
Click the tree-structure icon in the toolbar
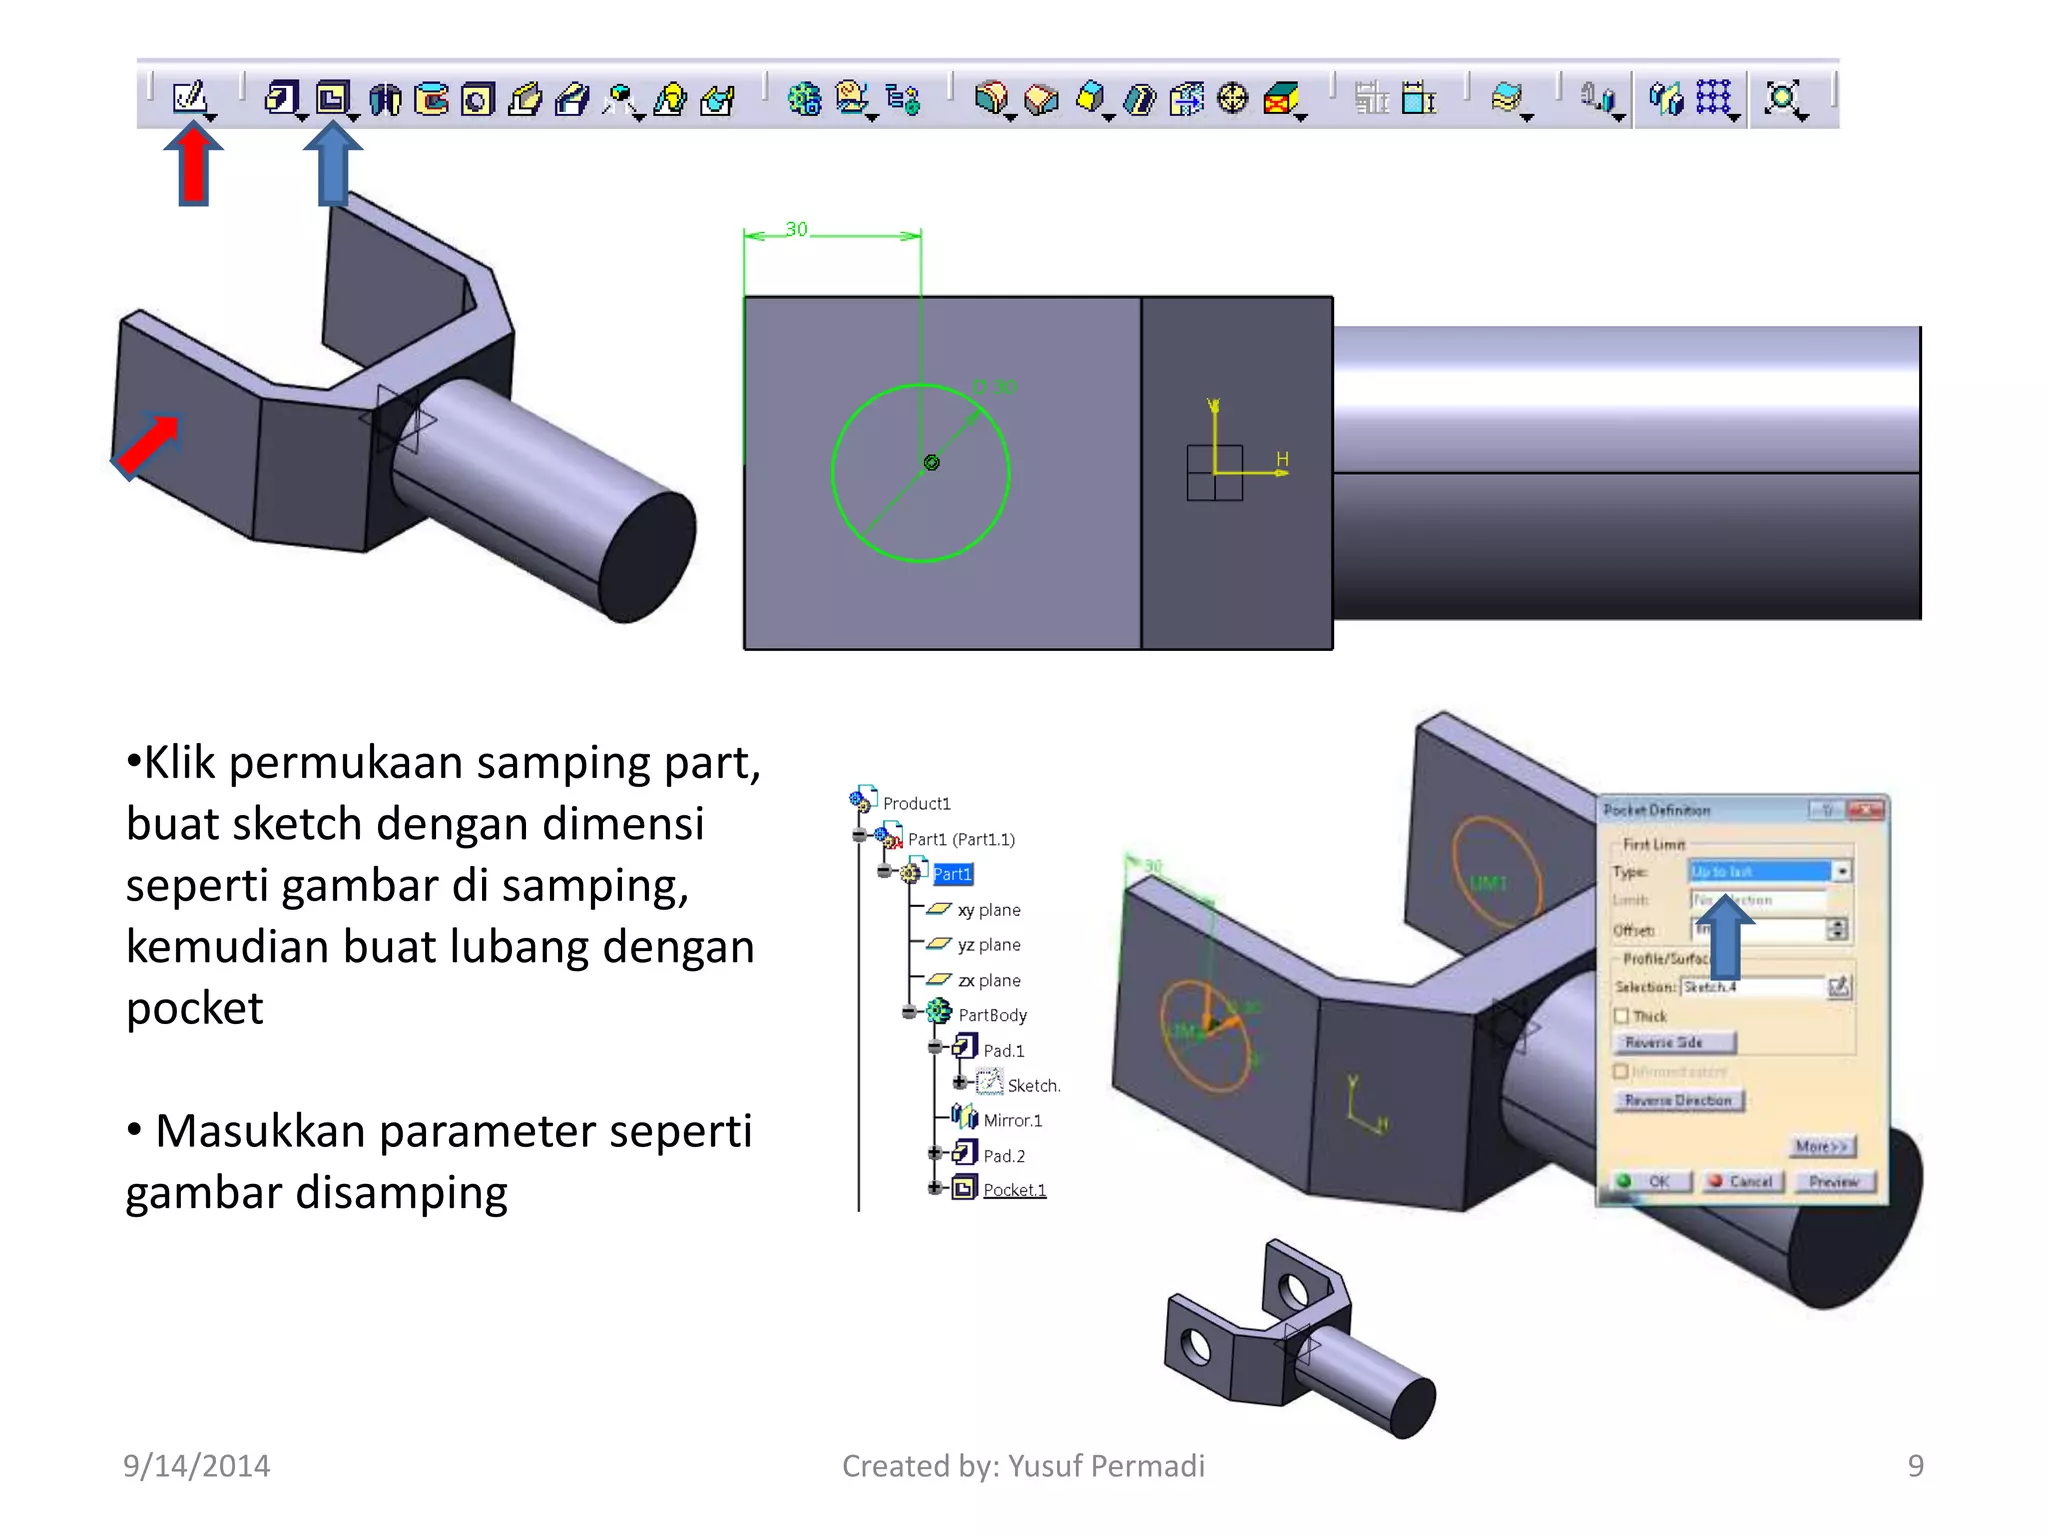coord(903,99)
